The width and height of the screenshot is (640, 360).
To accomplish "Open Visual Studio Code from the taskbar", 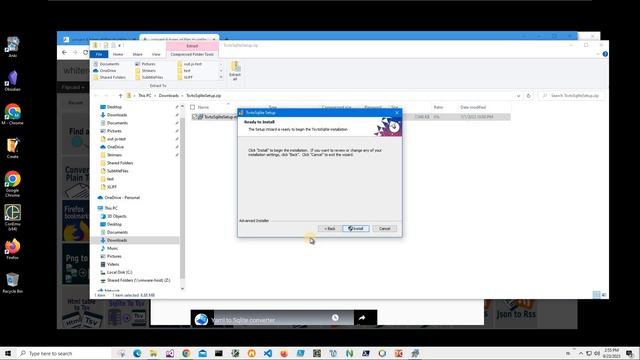I will click(268, 353).
